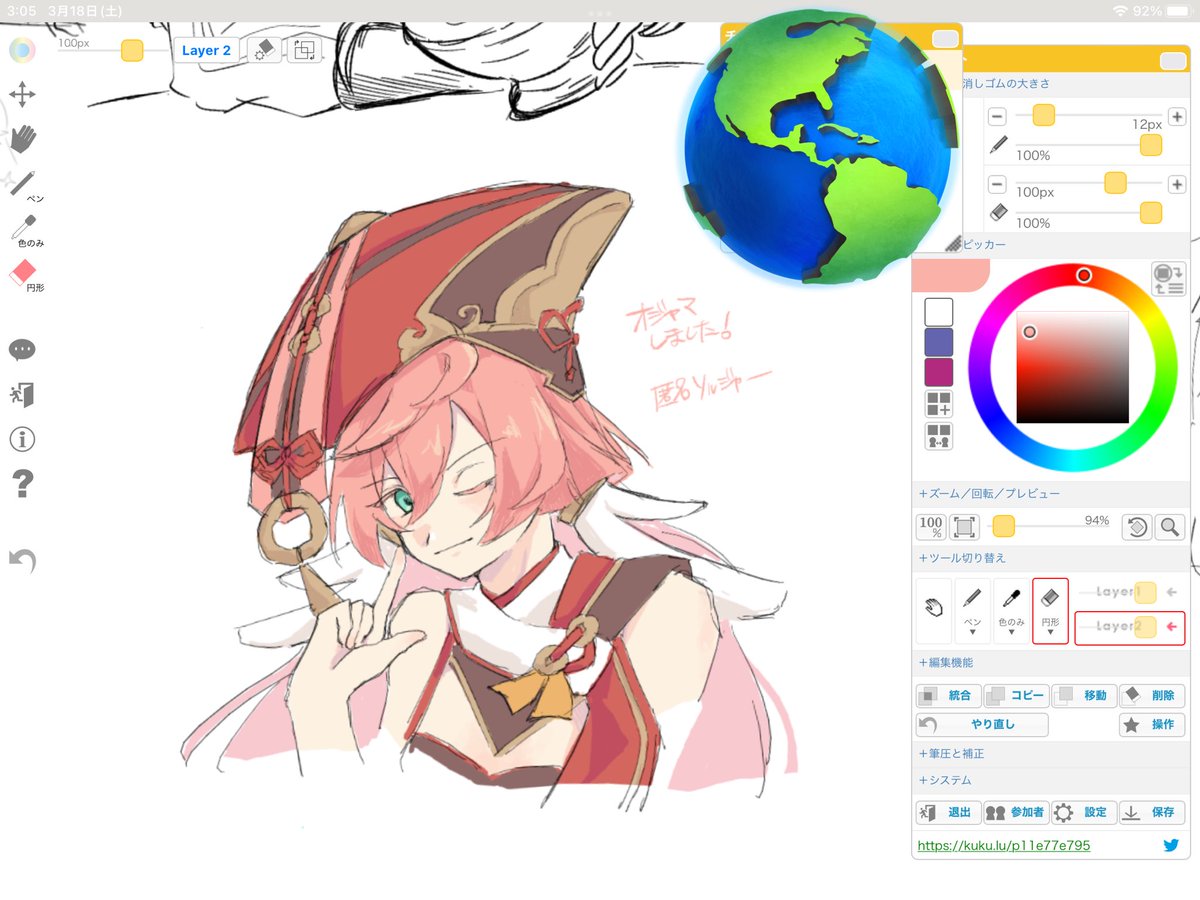Screen dimensions: 1200x900
Task: Select the four-arrow move tool
Action: tap(22, 95)
